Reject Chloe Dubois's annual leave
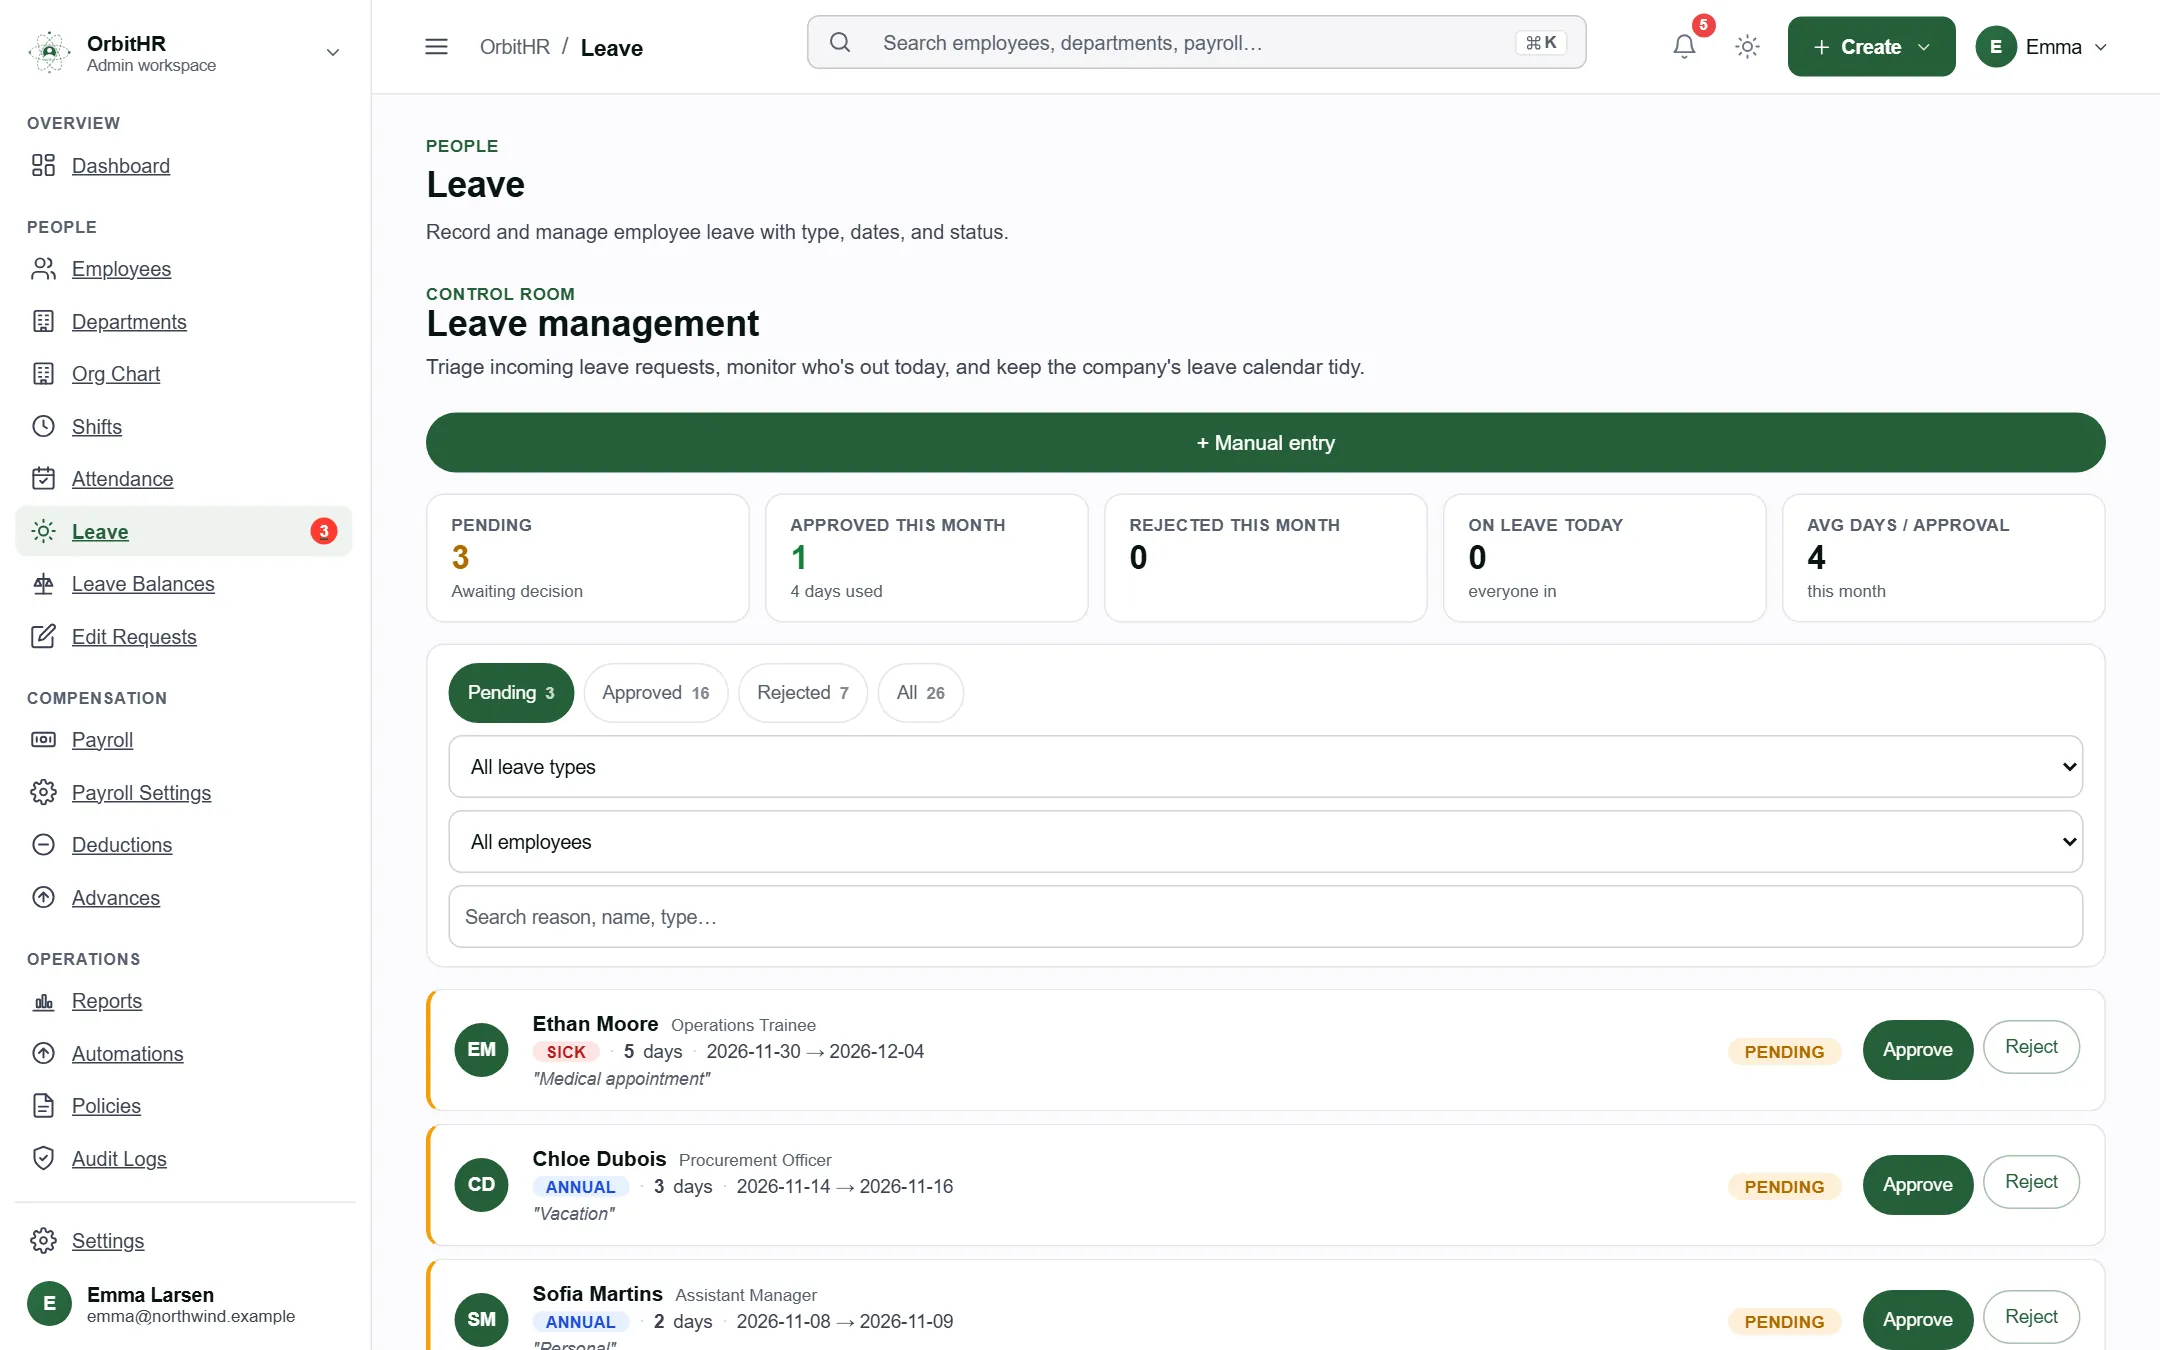Screen dimensions: 2160x1350 pyautogui.click(x=2031, y=1181)
